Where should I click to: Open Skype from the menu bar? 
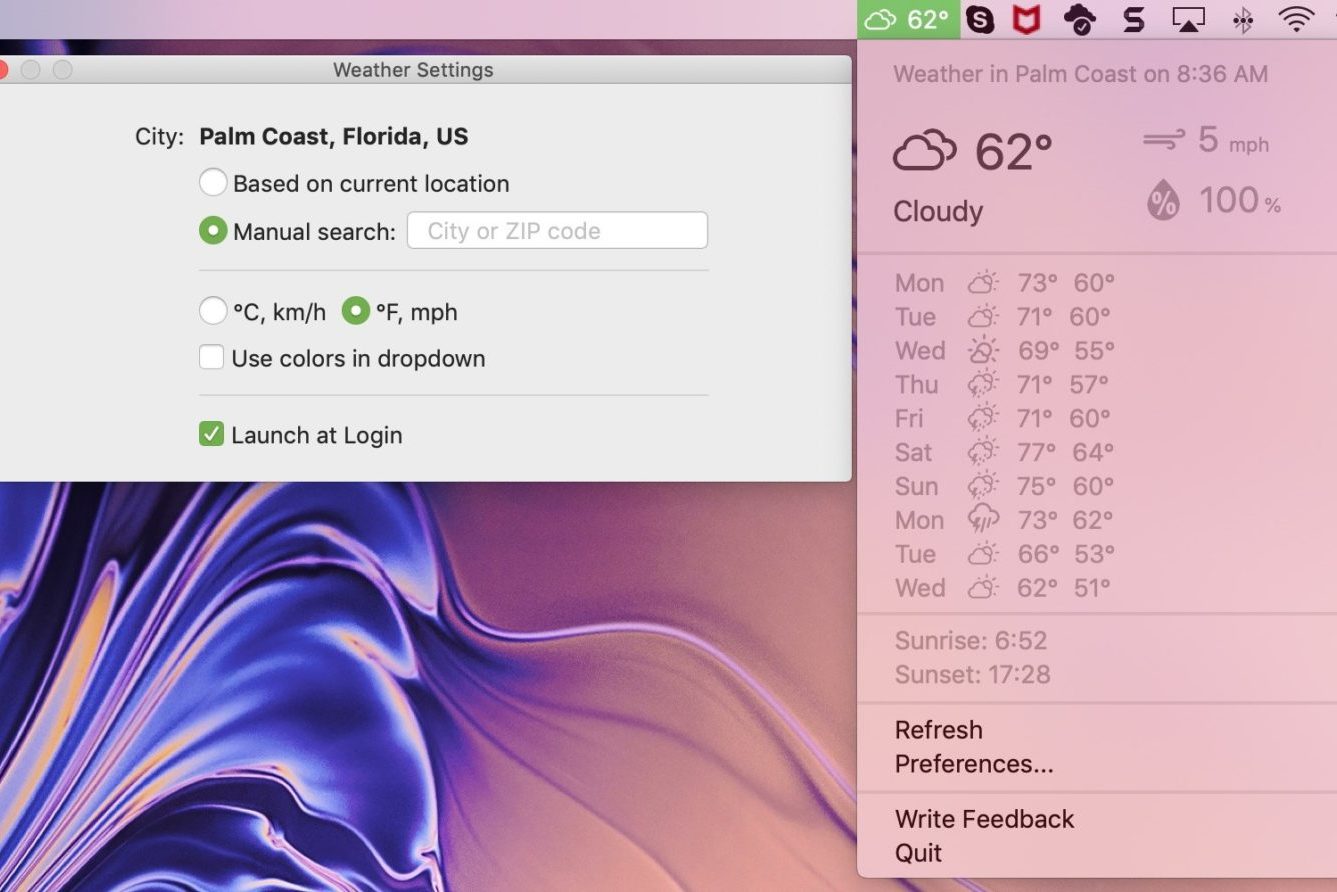click(981, 17)
